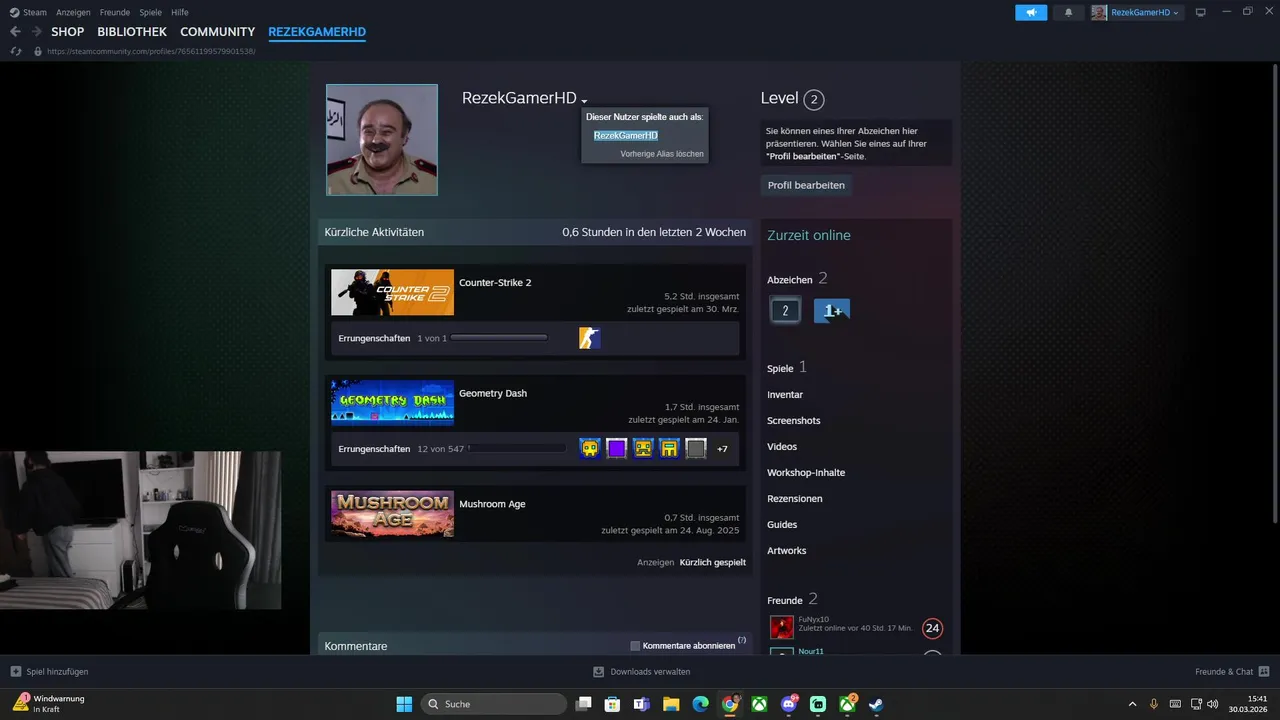Open the REZEKGAMERHD tab
The width and height of the screenshot is (1280, 720).
(317, 32)
